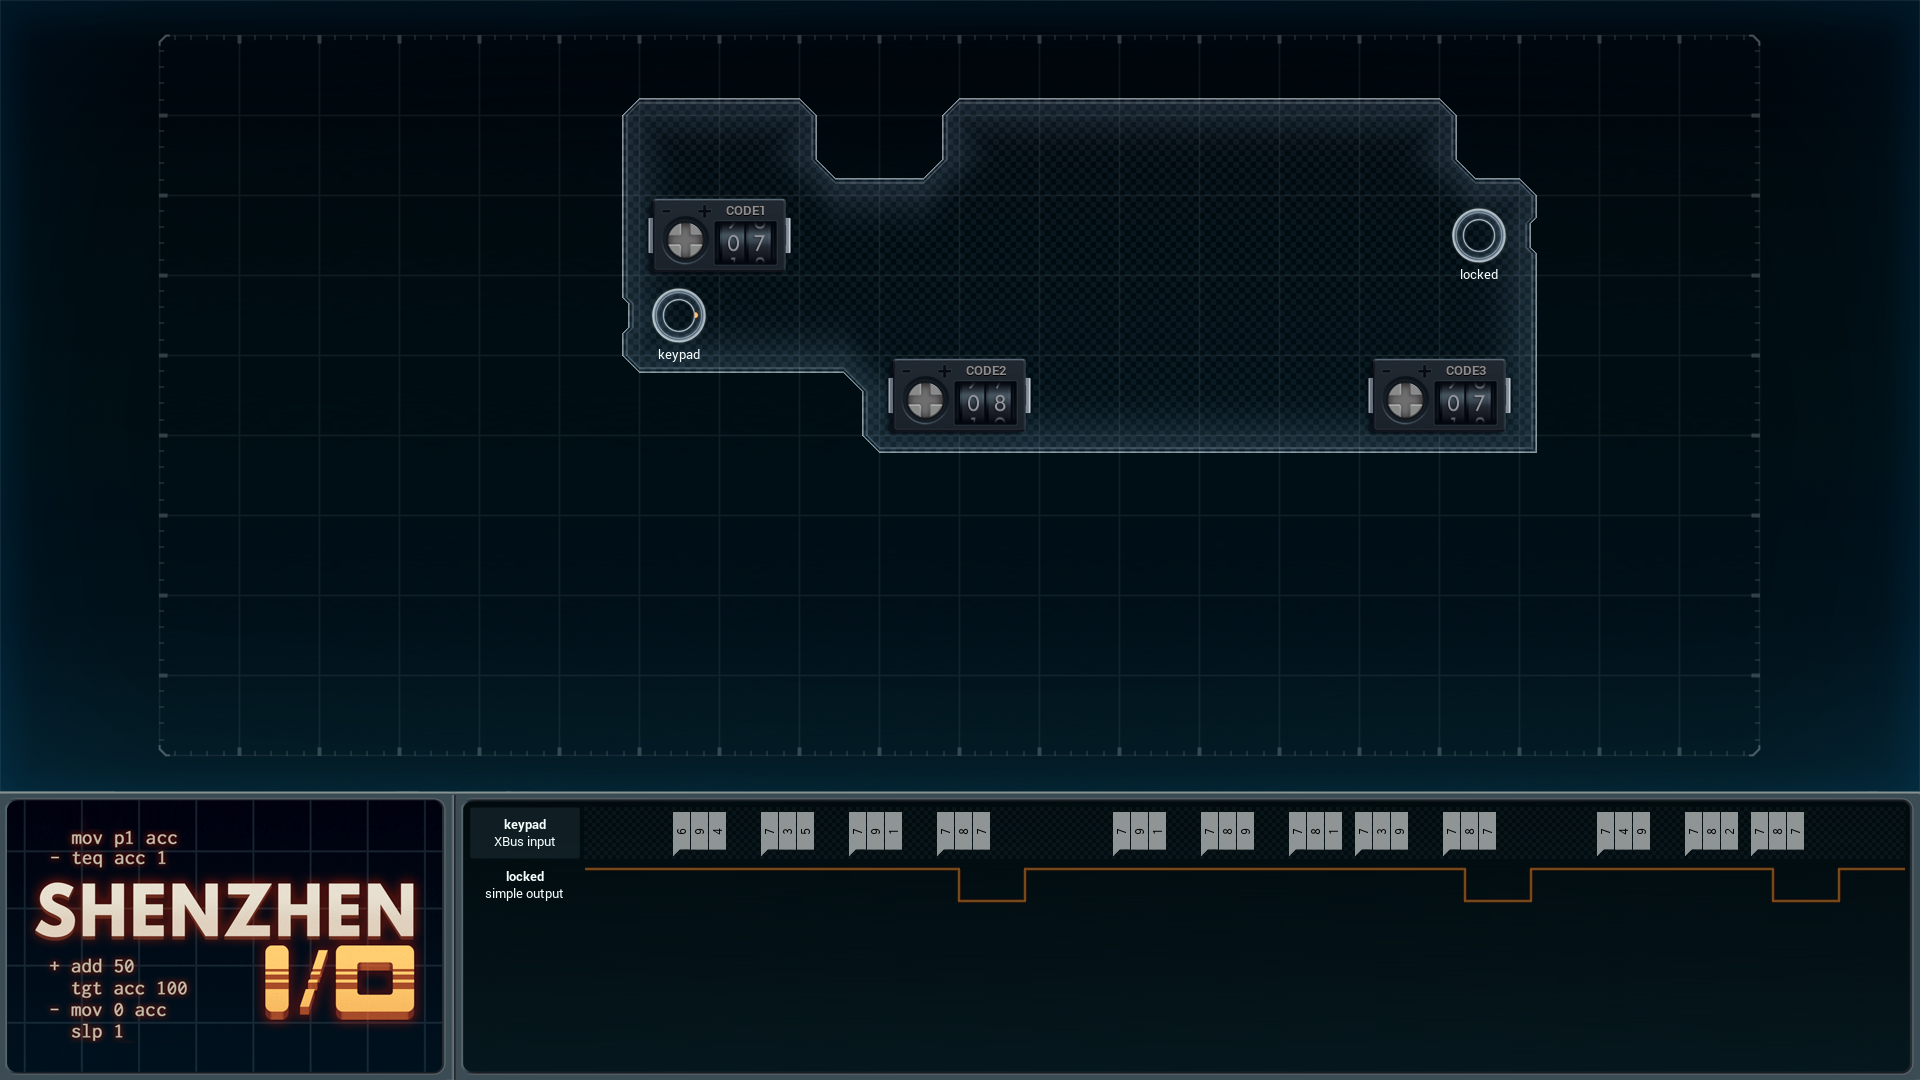Click the 7 3 5 keypad packet

[x=787, y=832]
